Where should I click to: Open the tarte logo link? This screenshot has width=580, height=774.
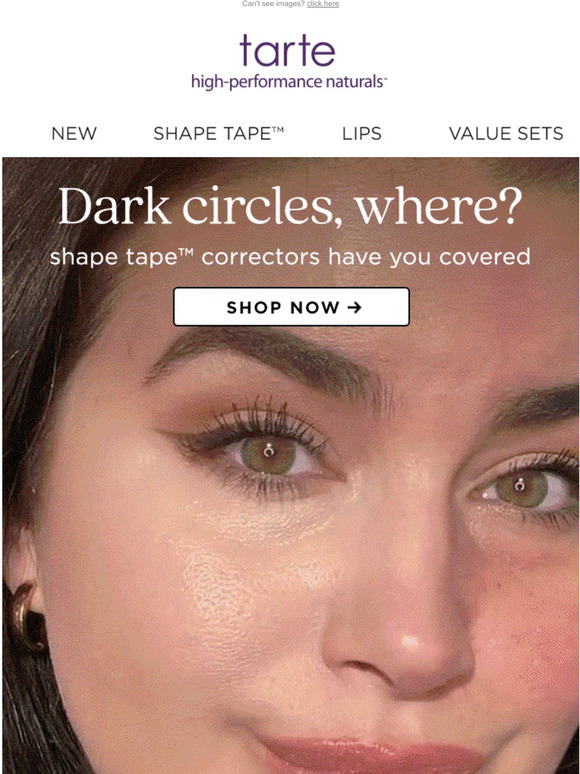click(x=287, y=50)
